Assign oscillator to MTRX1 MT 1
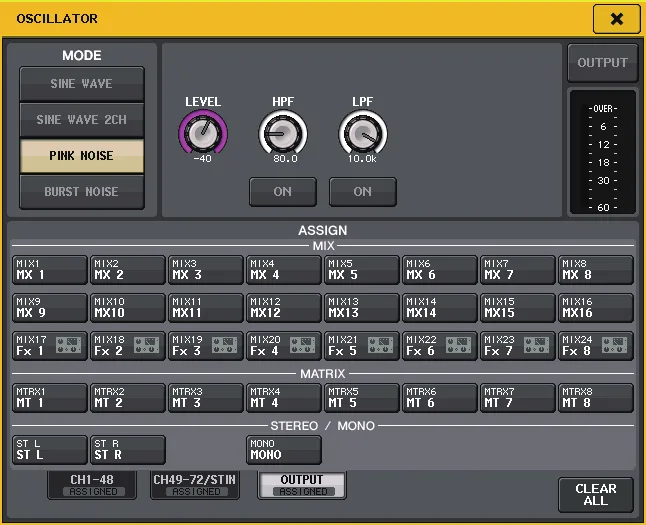This screenshot has width=646, height=525. 50,398
